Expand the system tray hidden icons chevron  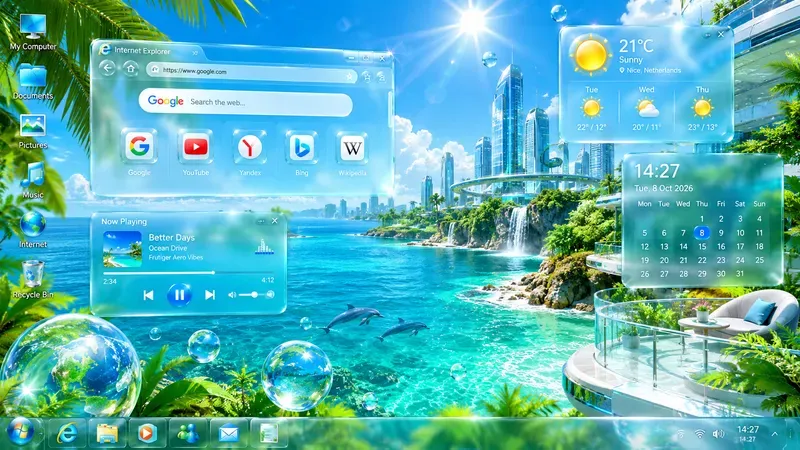pos(775,434)
